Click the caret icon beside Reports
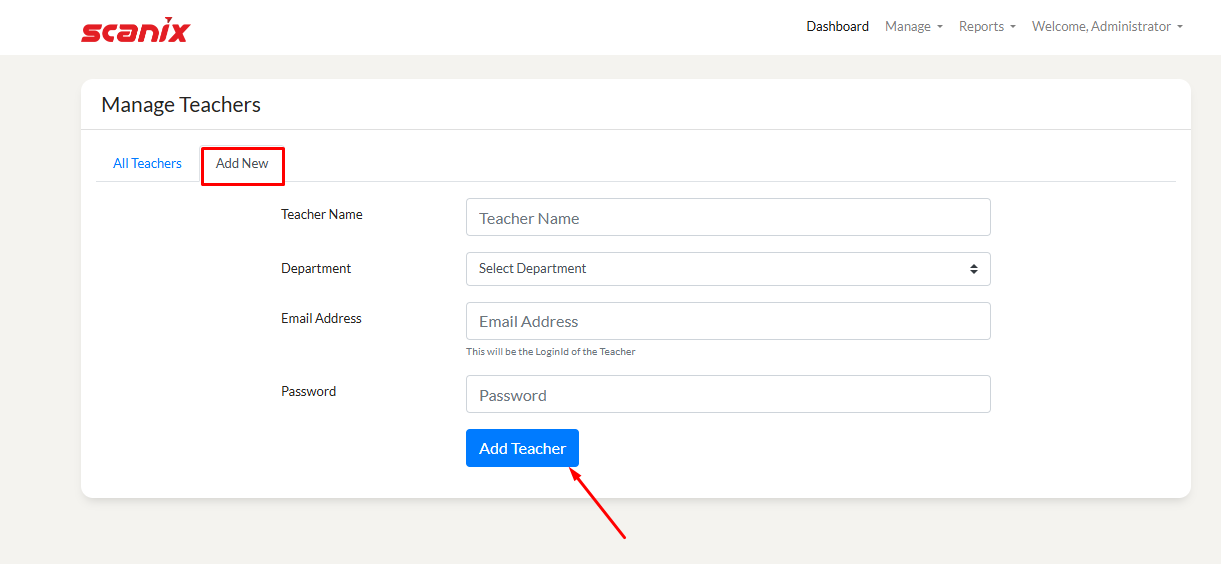 tap(1013, 27)
